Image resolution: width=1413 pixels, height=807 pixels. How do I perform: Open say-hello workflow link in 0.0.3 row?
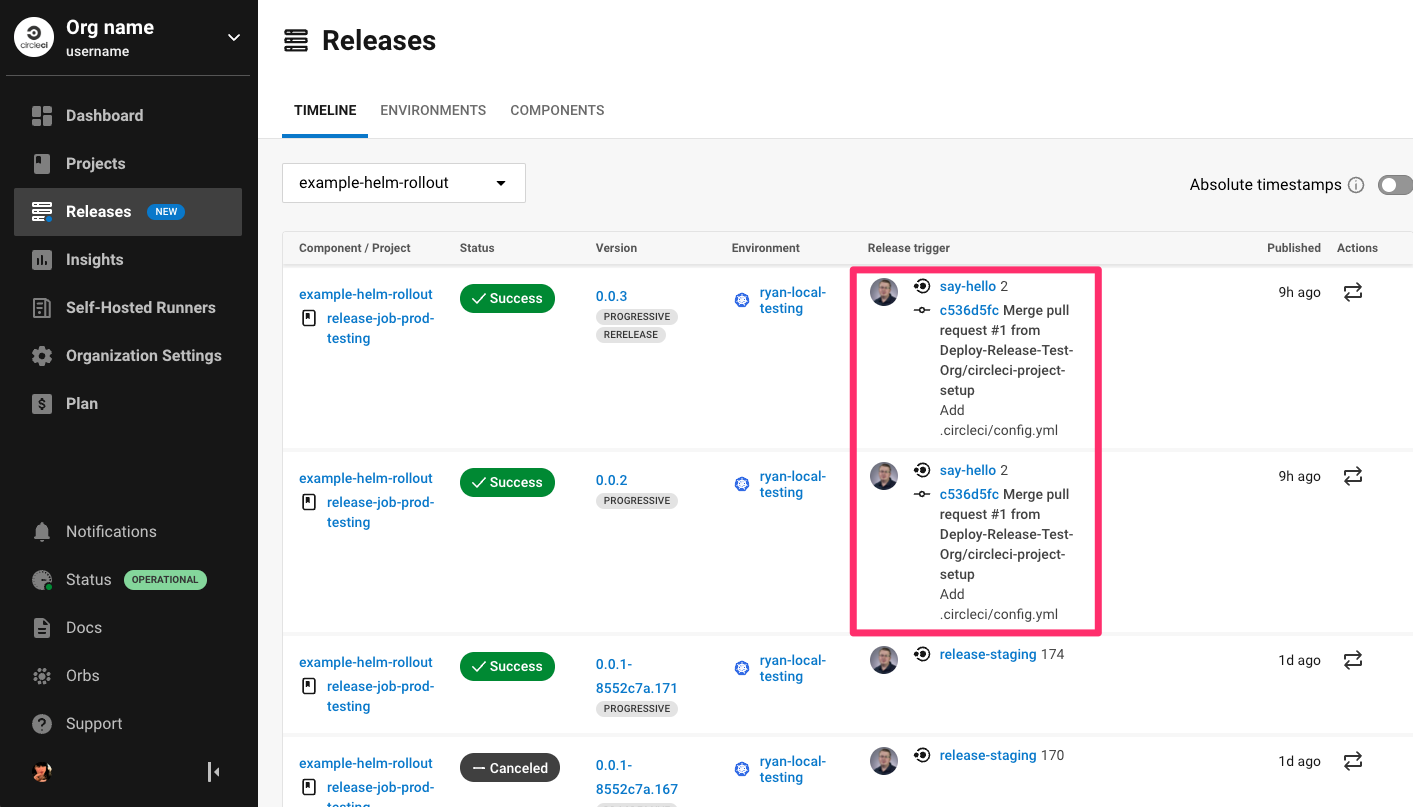coord(967,287)
